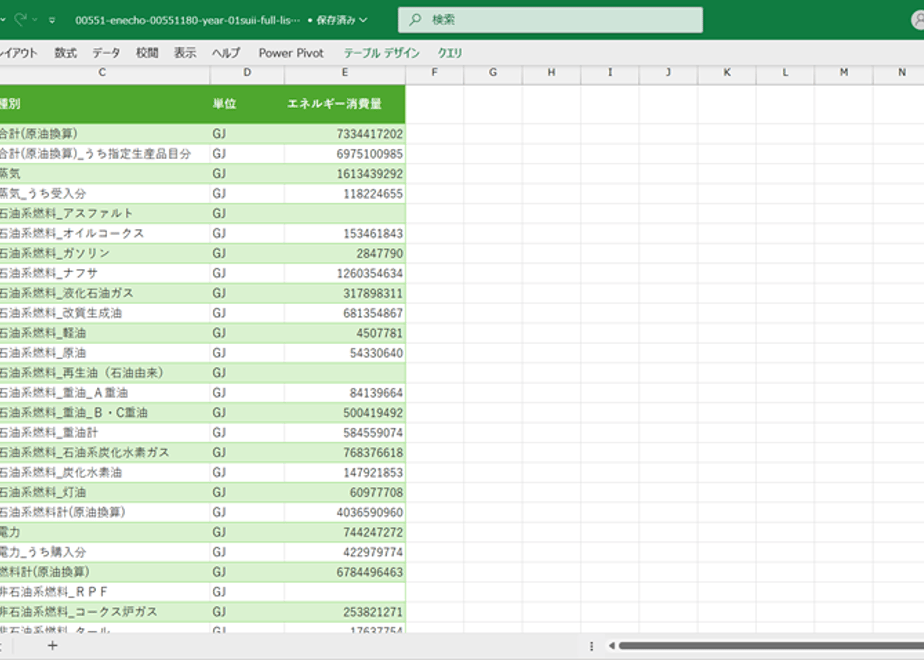The height and width of the screenshot is (660, 924).
Task: Select the cell 石油系燃料_再生油（石油由来）
Action: pos(104,373)
